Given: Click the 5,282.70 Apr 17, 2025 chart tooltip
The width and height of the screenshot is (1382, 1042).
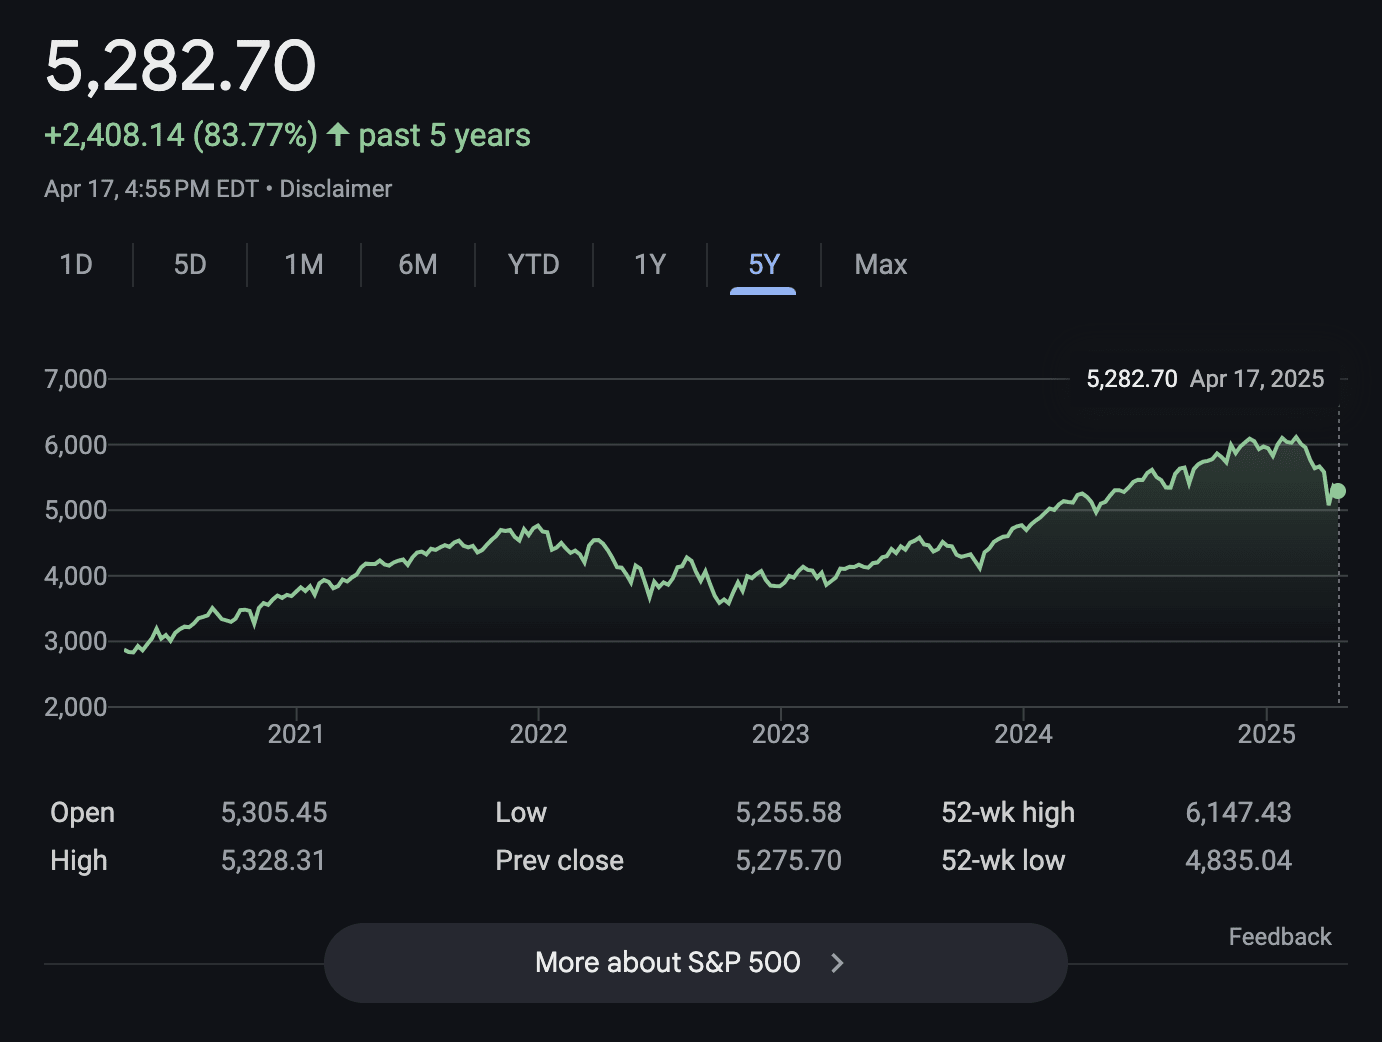Looking at the screenshot, I should 1205,379.
